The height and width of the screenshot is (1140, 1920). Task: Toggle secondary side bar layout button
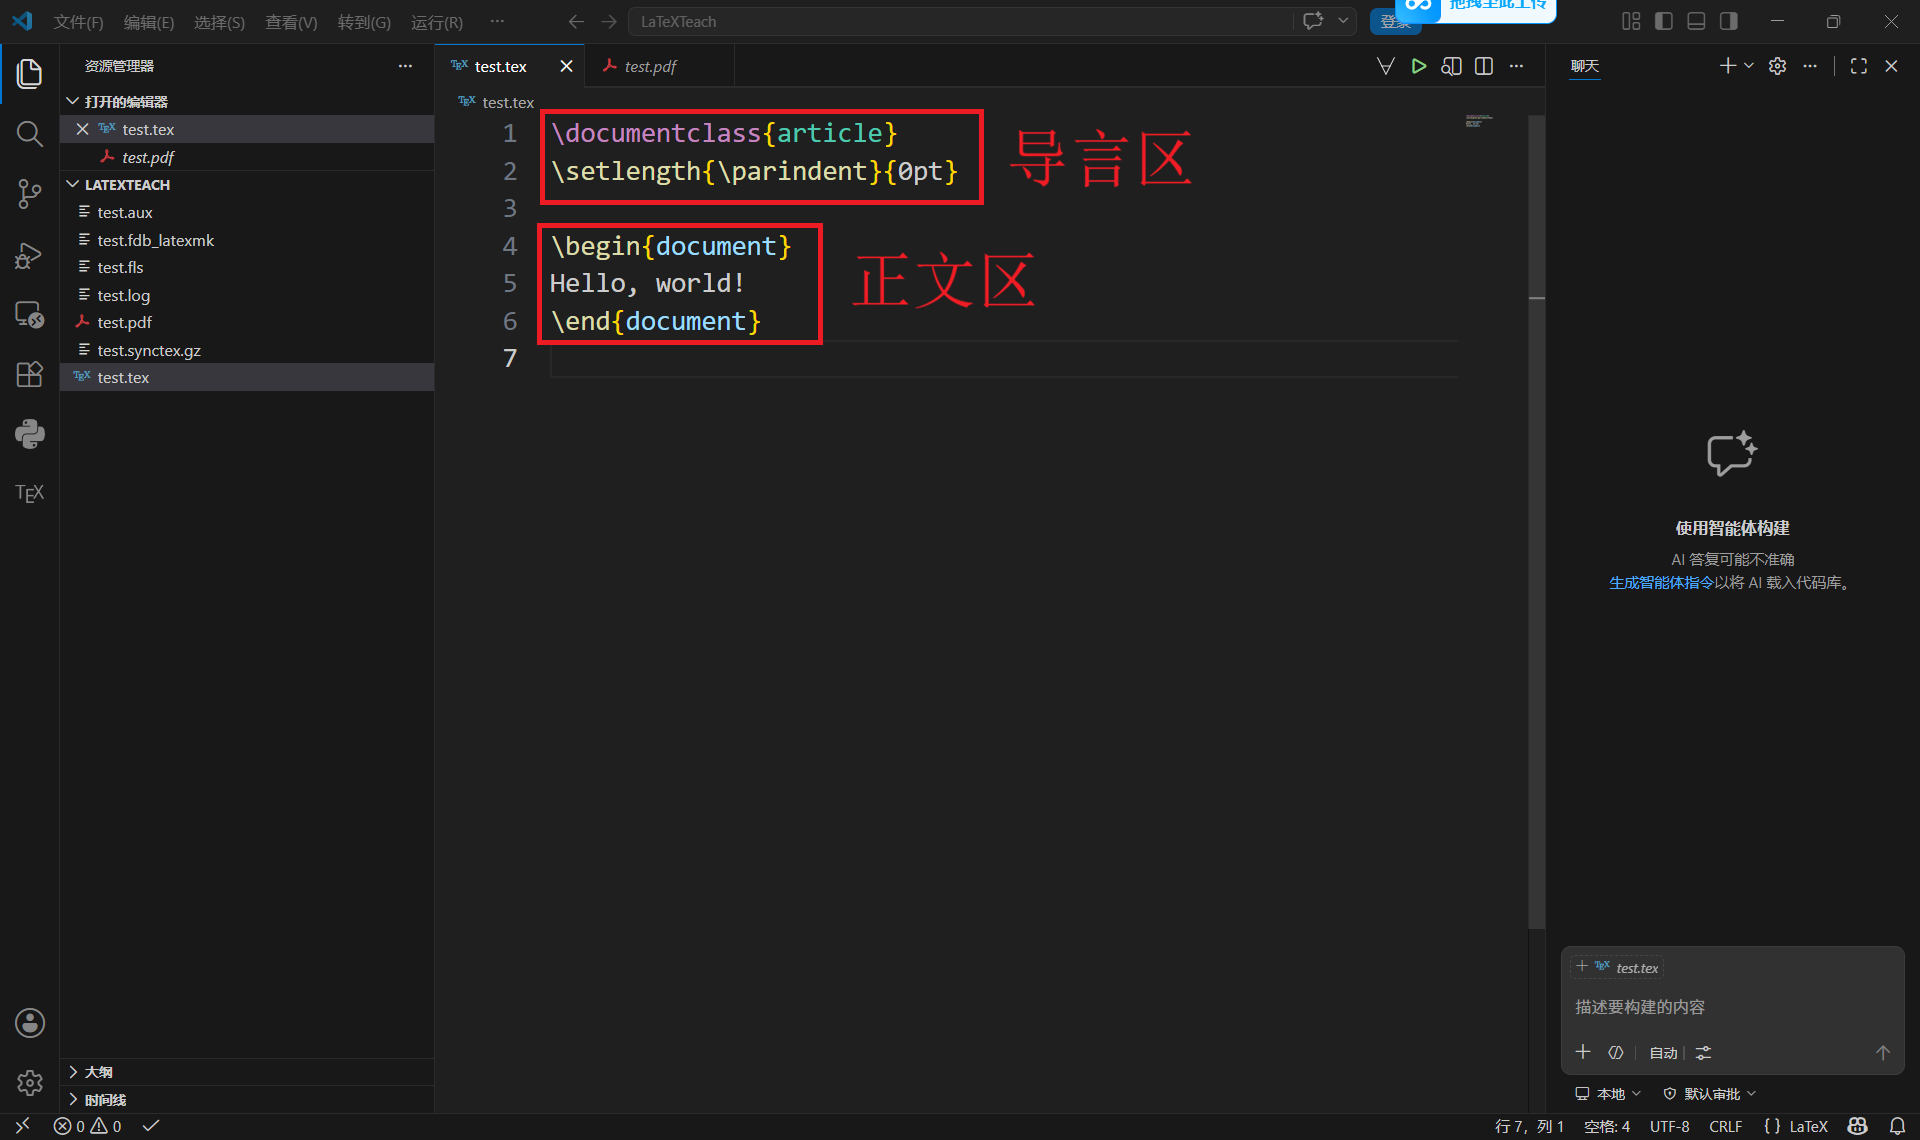pyautogui.click(x=1729, y=21)
